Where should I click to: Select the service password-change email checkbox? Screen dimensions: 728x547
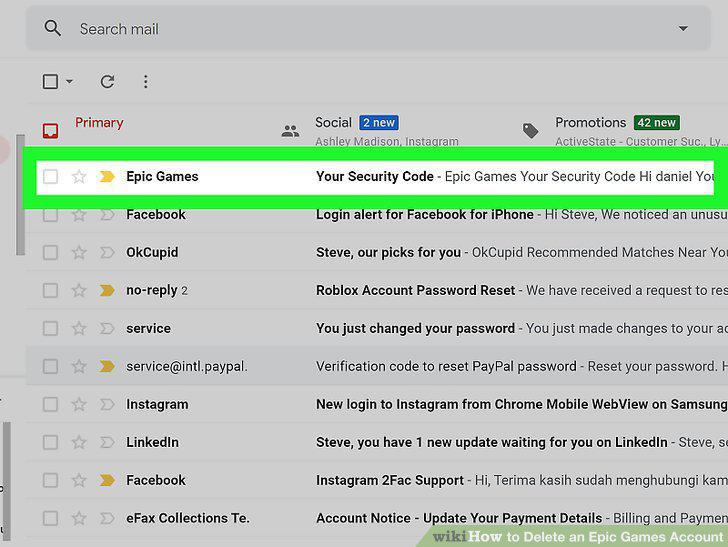(50, 328)
